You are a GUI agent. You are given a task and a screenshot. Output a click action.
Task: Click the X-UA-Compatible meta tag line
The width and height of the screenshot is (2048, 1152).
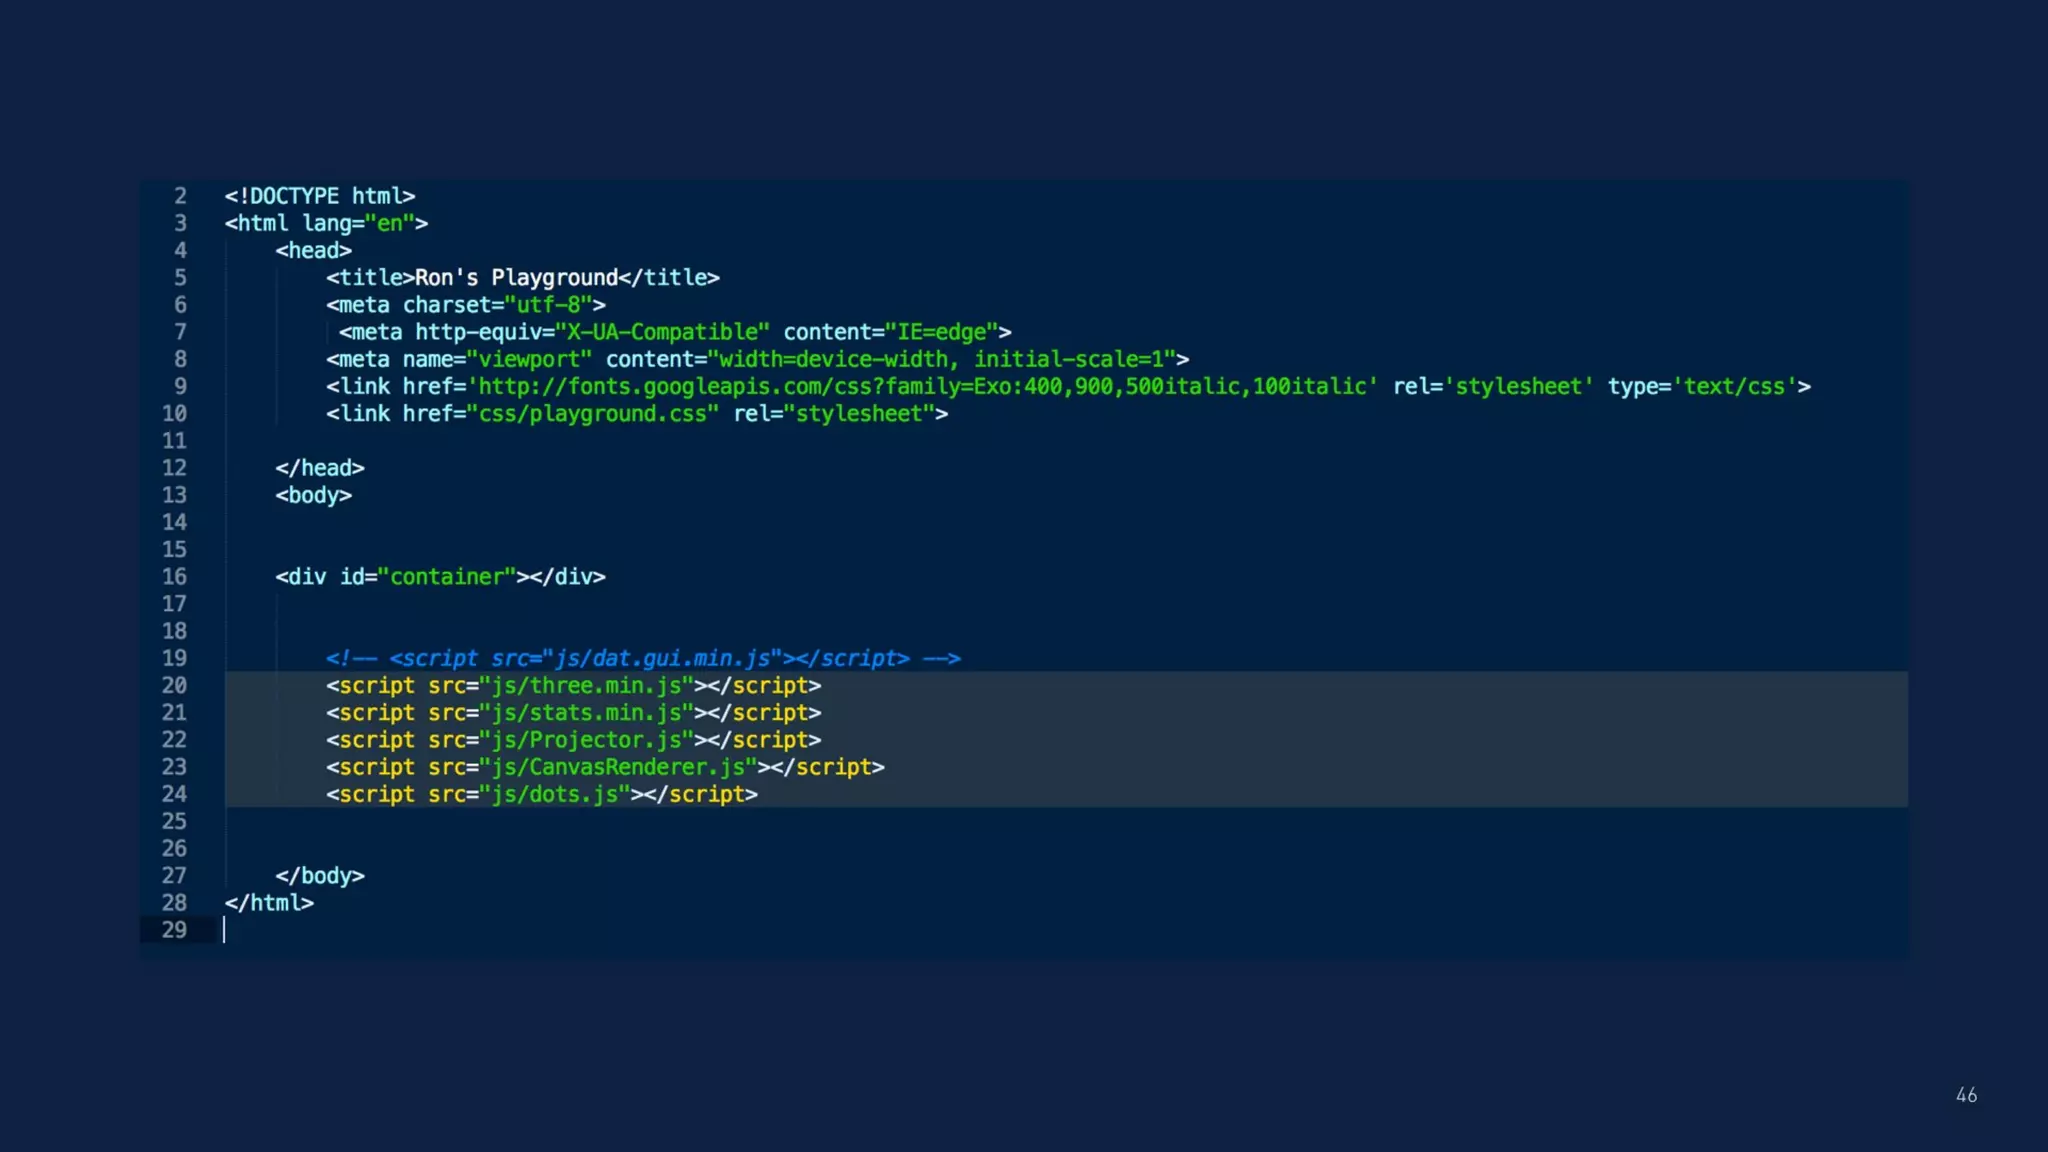pos(675,332)
